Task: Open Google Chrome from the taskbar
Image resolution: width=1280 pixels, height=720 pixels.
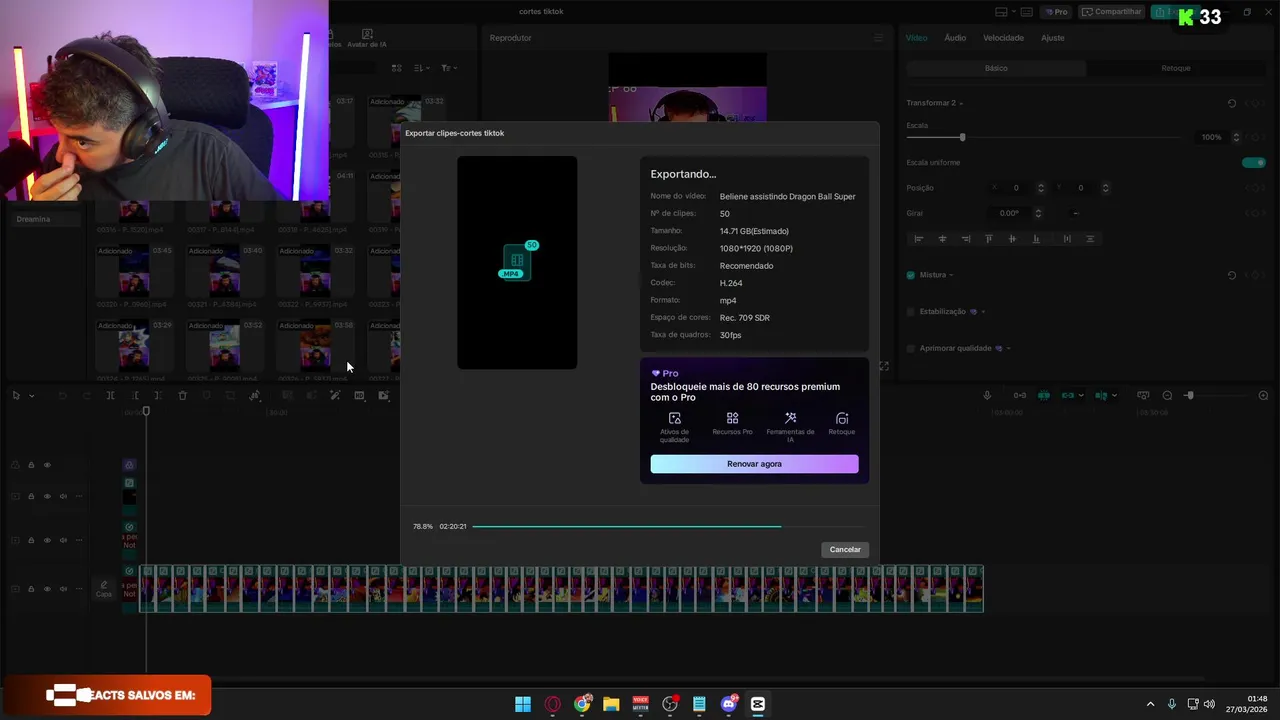Action: tap(582, 704)
